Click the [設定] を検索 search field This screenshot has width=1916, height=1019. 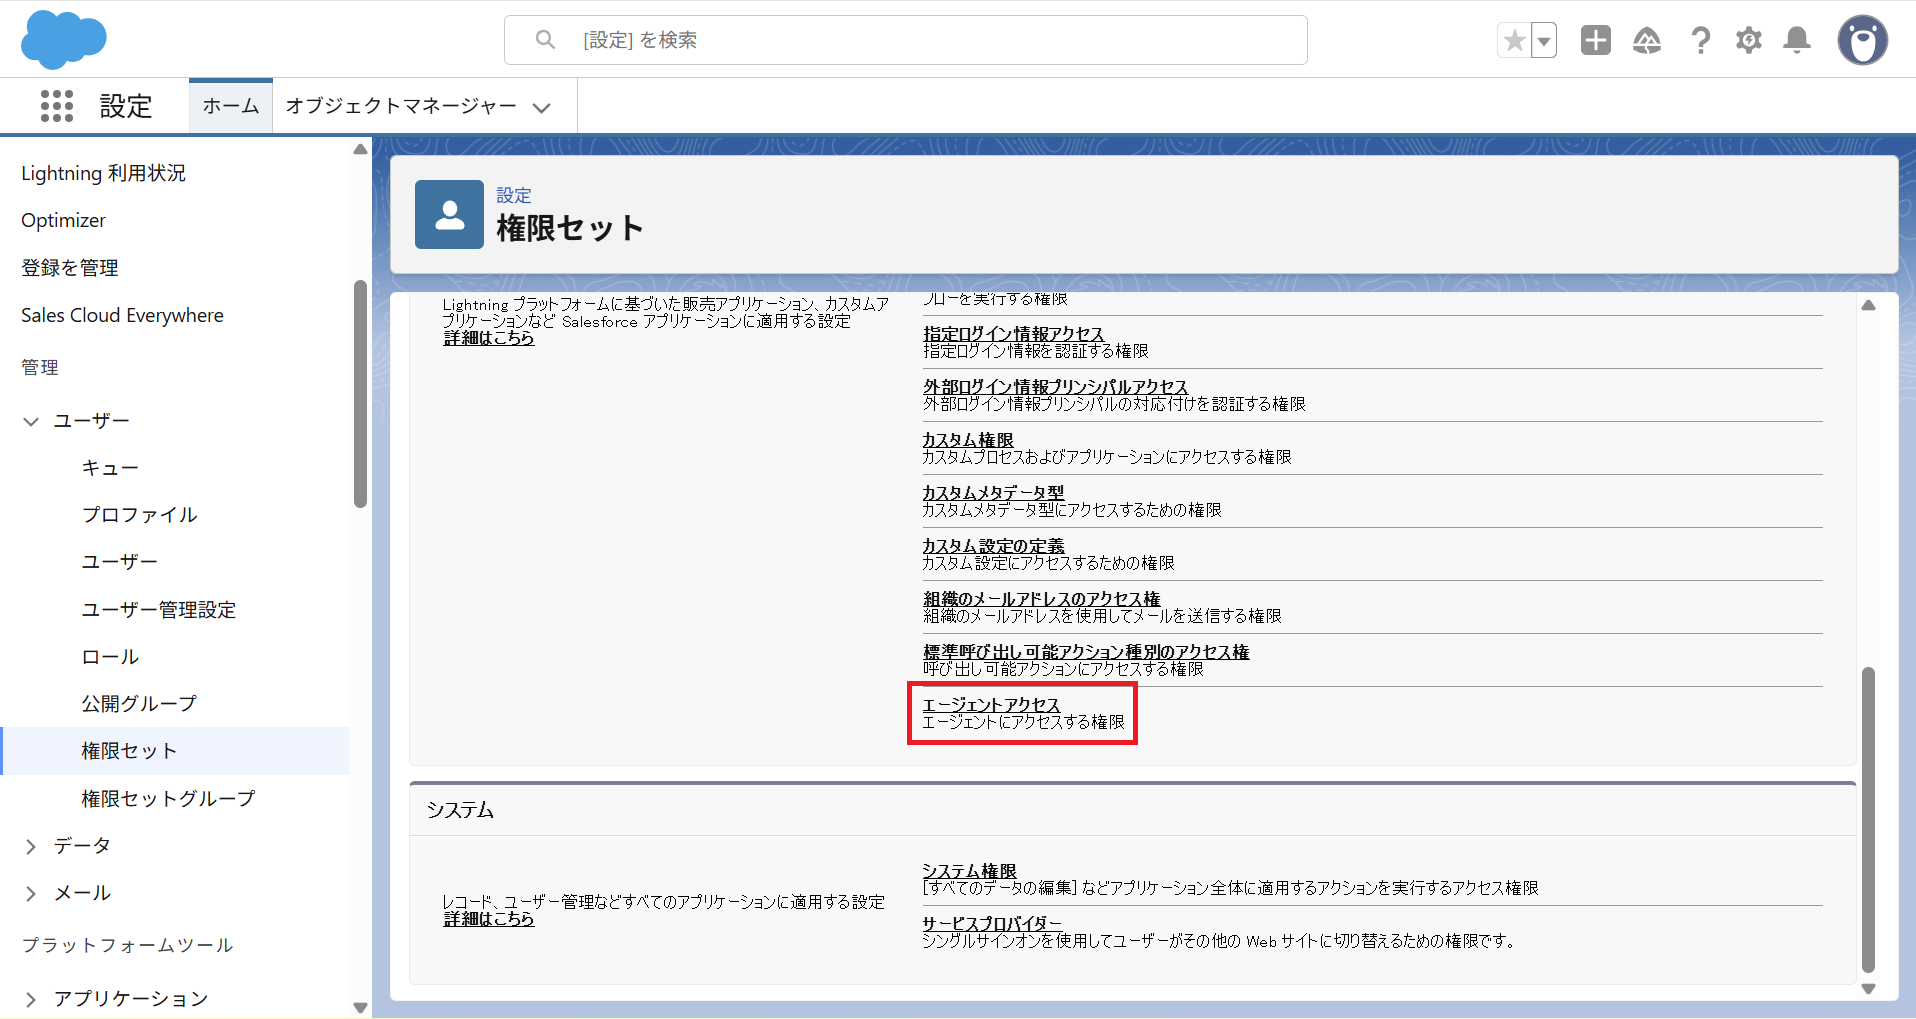pyautogui.click(x=905, y=40)
